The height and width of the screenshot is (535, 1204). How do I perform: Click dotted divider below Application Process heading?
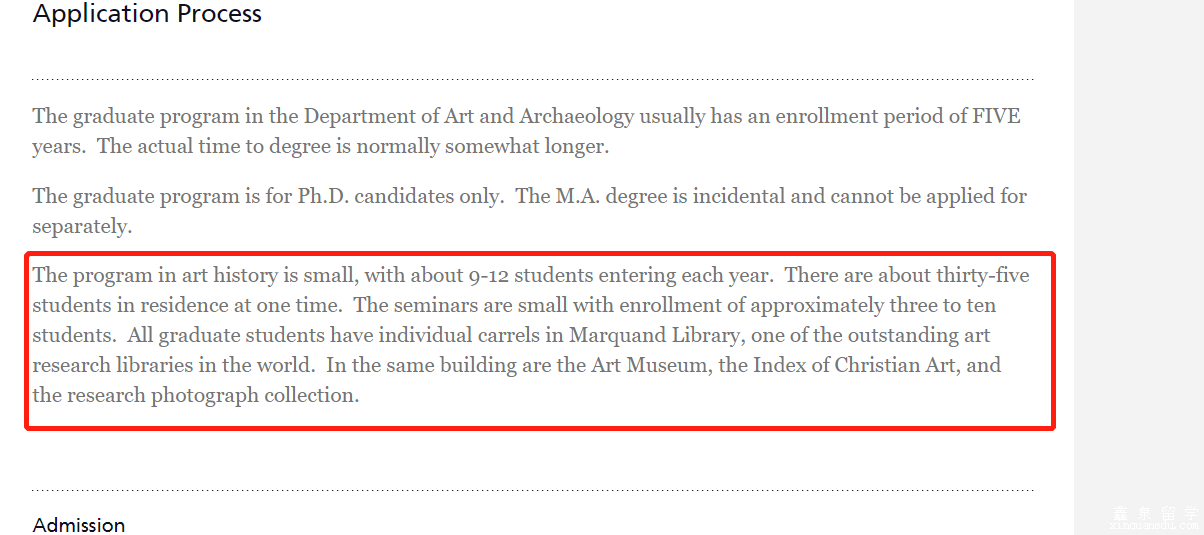point(532,78)
